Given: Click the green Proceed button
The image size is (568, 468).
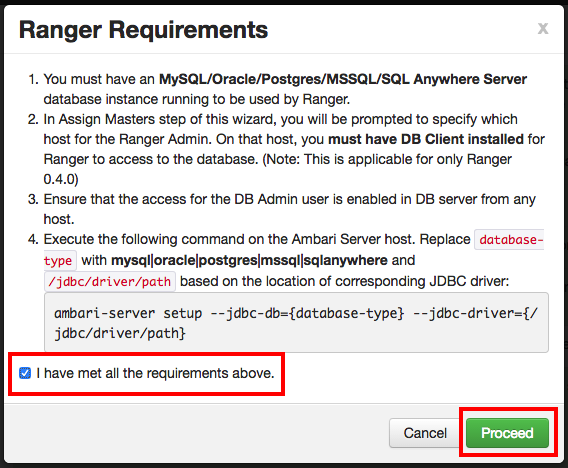Looking at the screenshot, I should coord(507,433).
